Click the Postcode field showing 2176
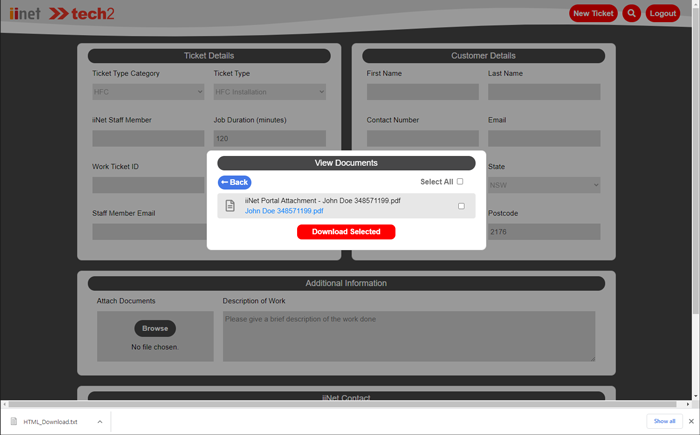The width and height of the screenshot is (700, 435). pyautogui.click(x=544, y=232)
